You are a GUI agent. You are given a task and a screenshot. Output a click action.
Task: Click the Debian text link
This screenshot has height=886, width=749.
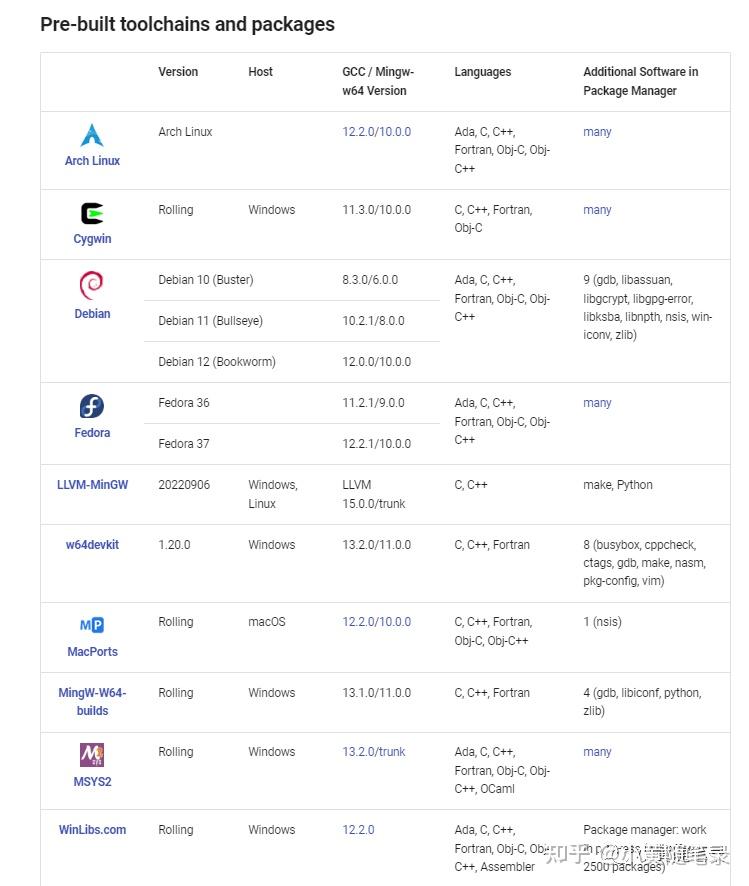pyautogui.click(x=92, y=314)
